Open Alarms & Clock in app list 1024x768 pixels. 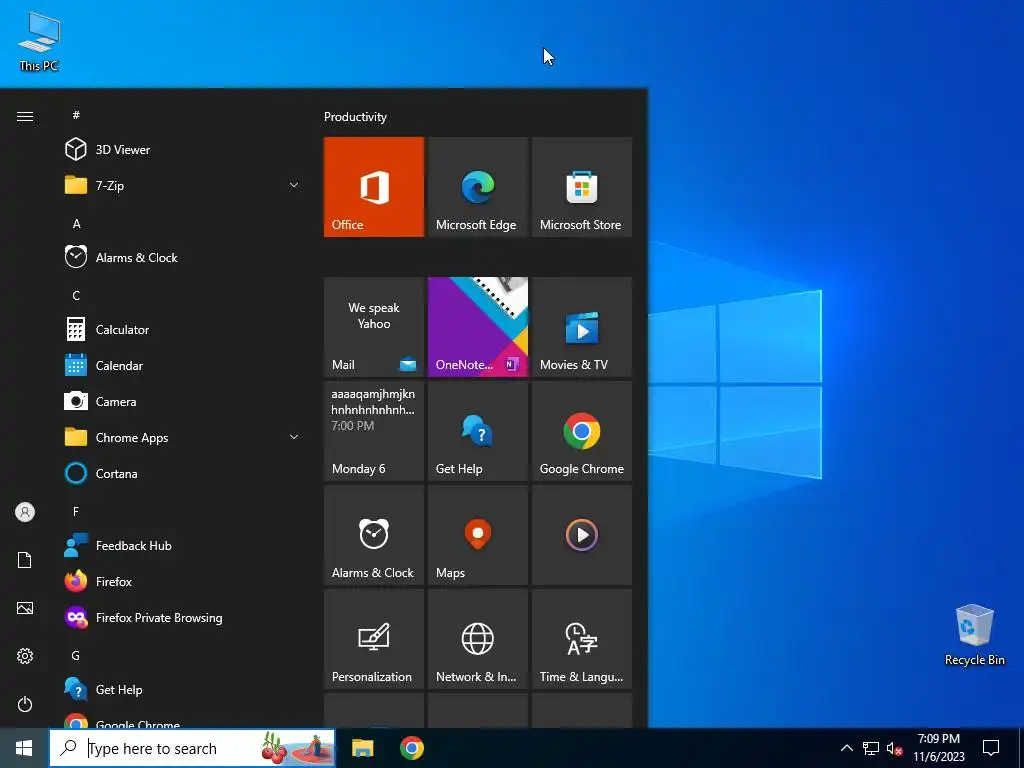(x=183, y=257)
